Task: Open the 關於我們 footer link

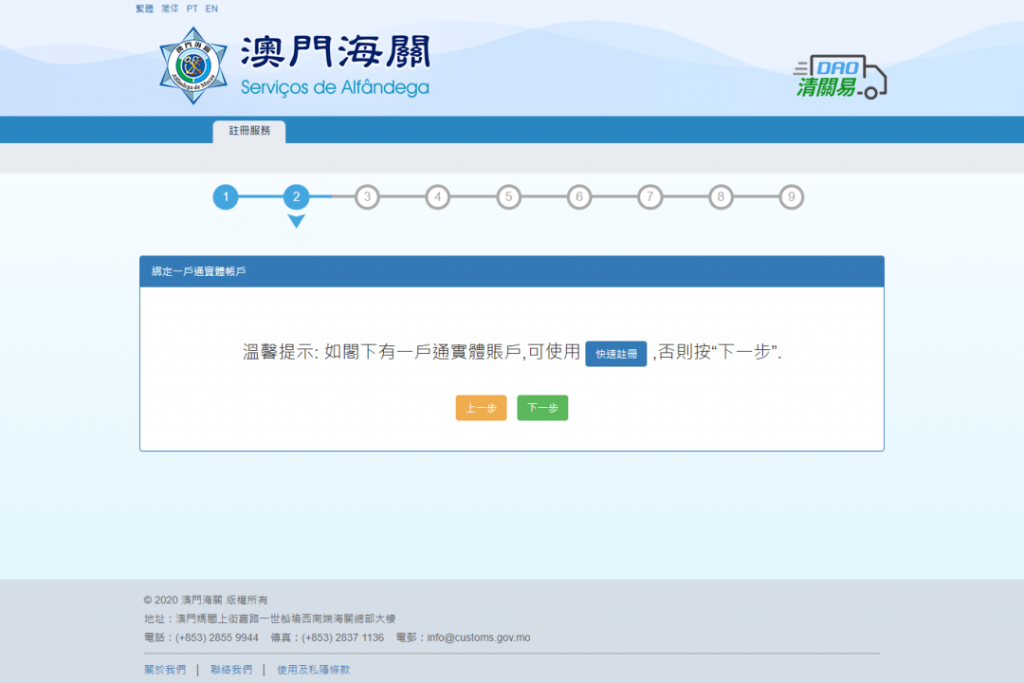Action: pyautogui.click(x=164, y=670)
